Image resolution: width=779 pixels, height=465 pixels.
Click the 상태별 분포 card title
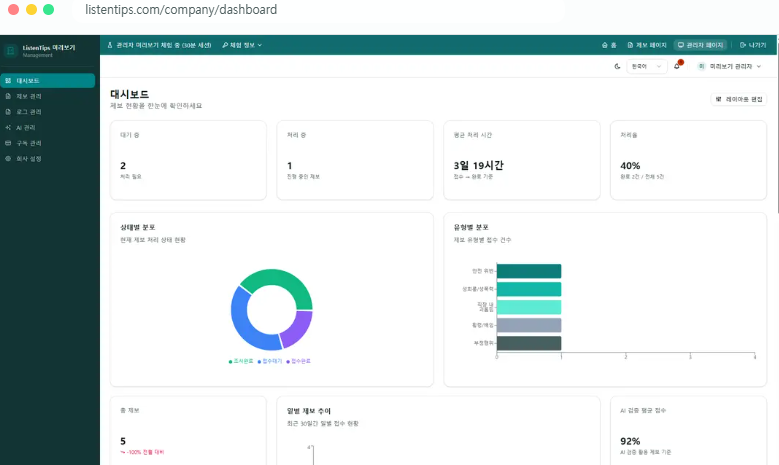(x=138, y=228)
